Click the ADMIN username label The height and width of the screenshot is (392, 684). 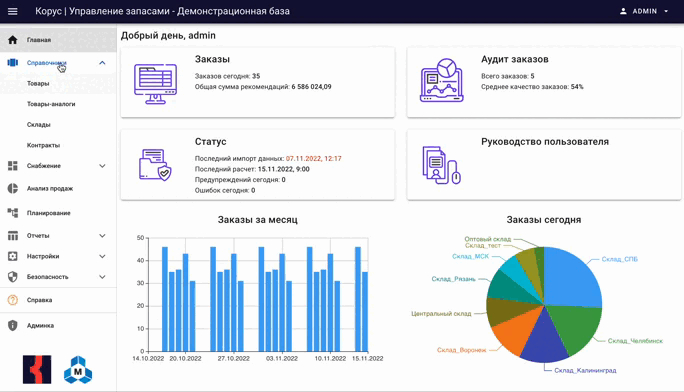(x=645, y=11)
